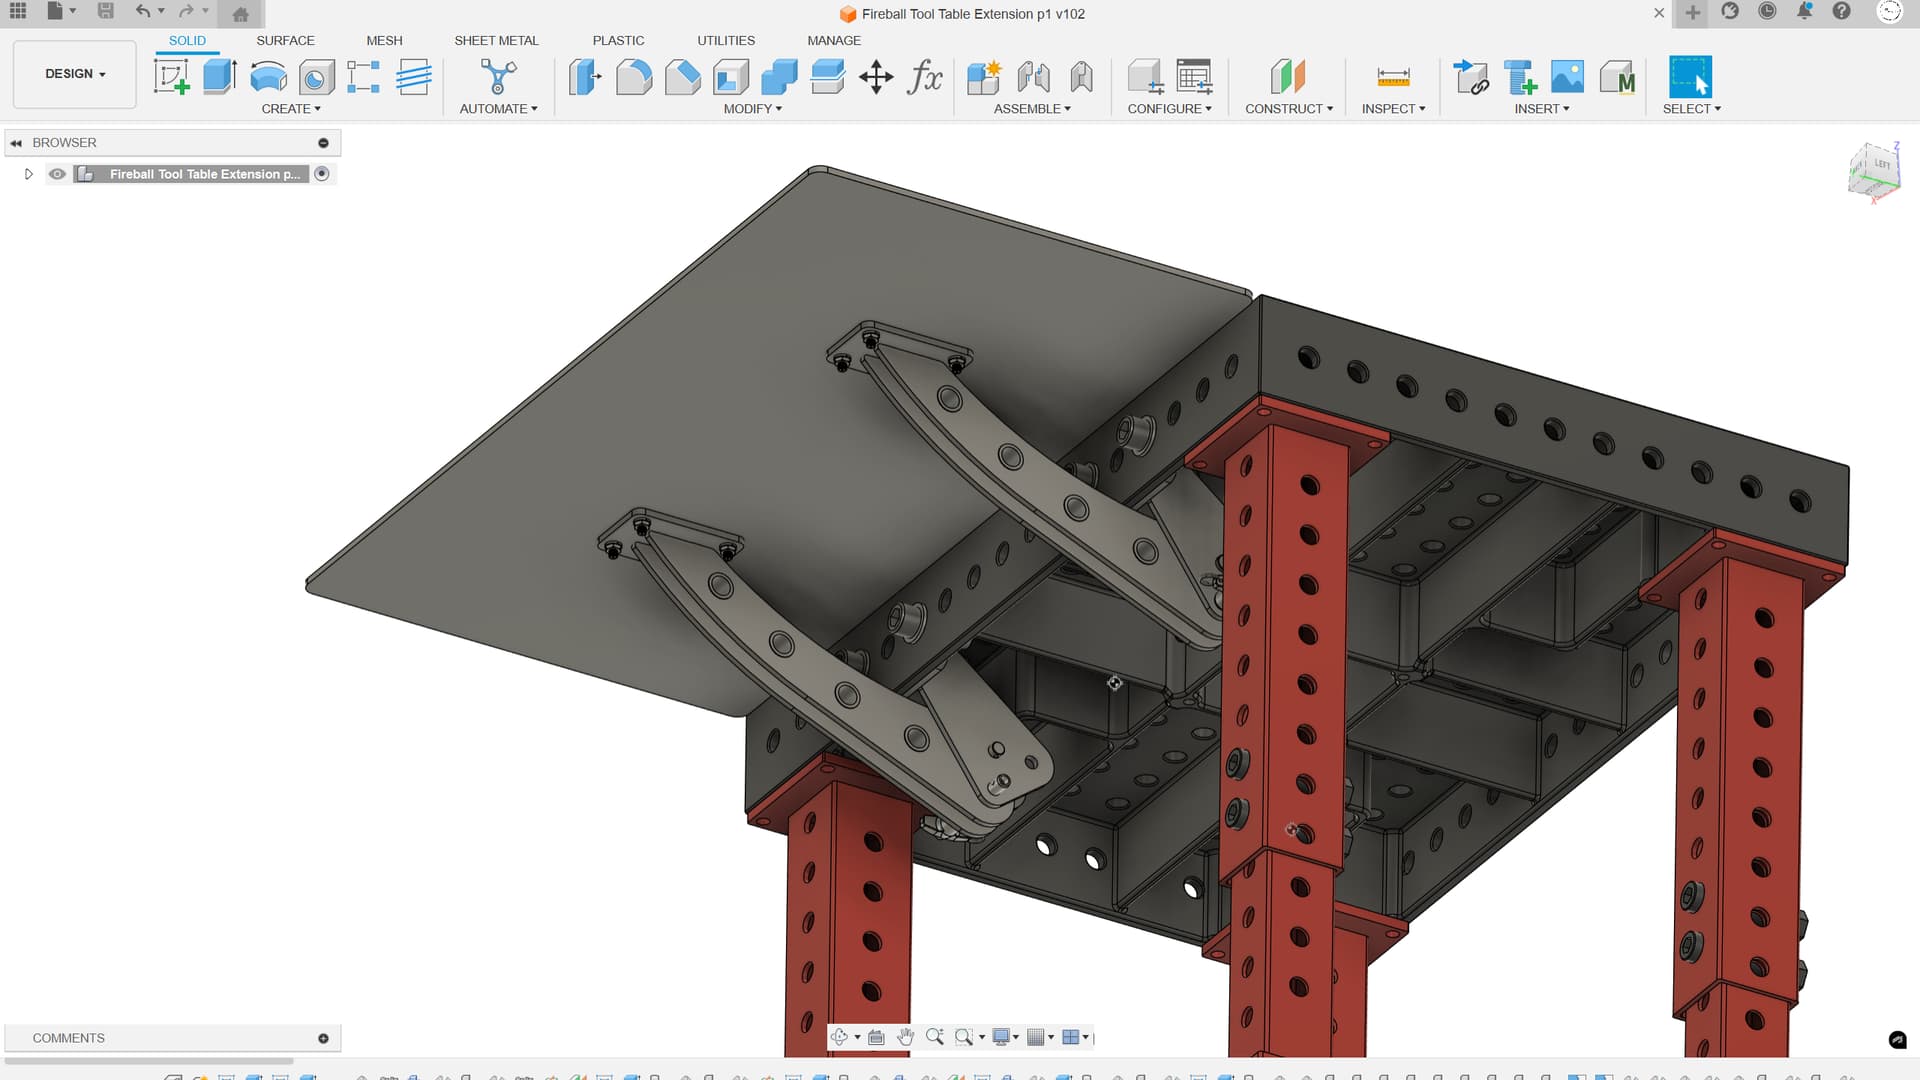Open the Help question mark menu
Image resolution: width=1920 pixels, height=1080 pixels.
(1841, 11)
